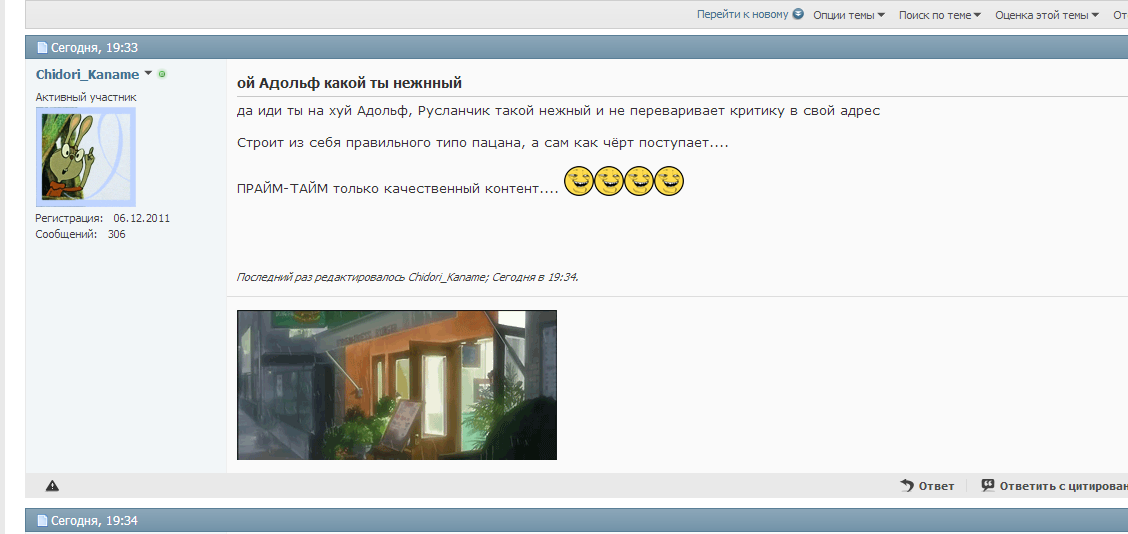Open the Перейти к новому link

742,14
